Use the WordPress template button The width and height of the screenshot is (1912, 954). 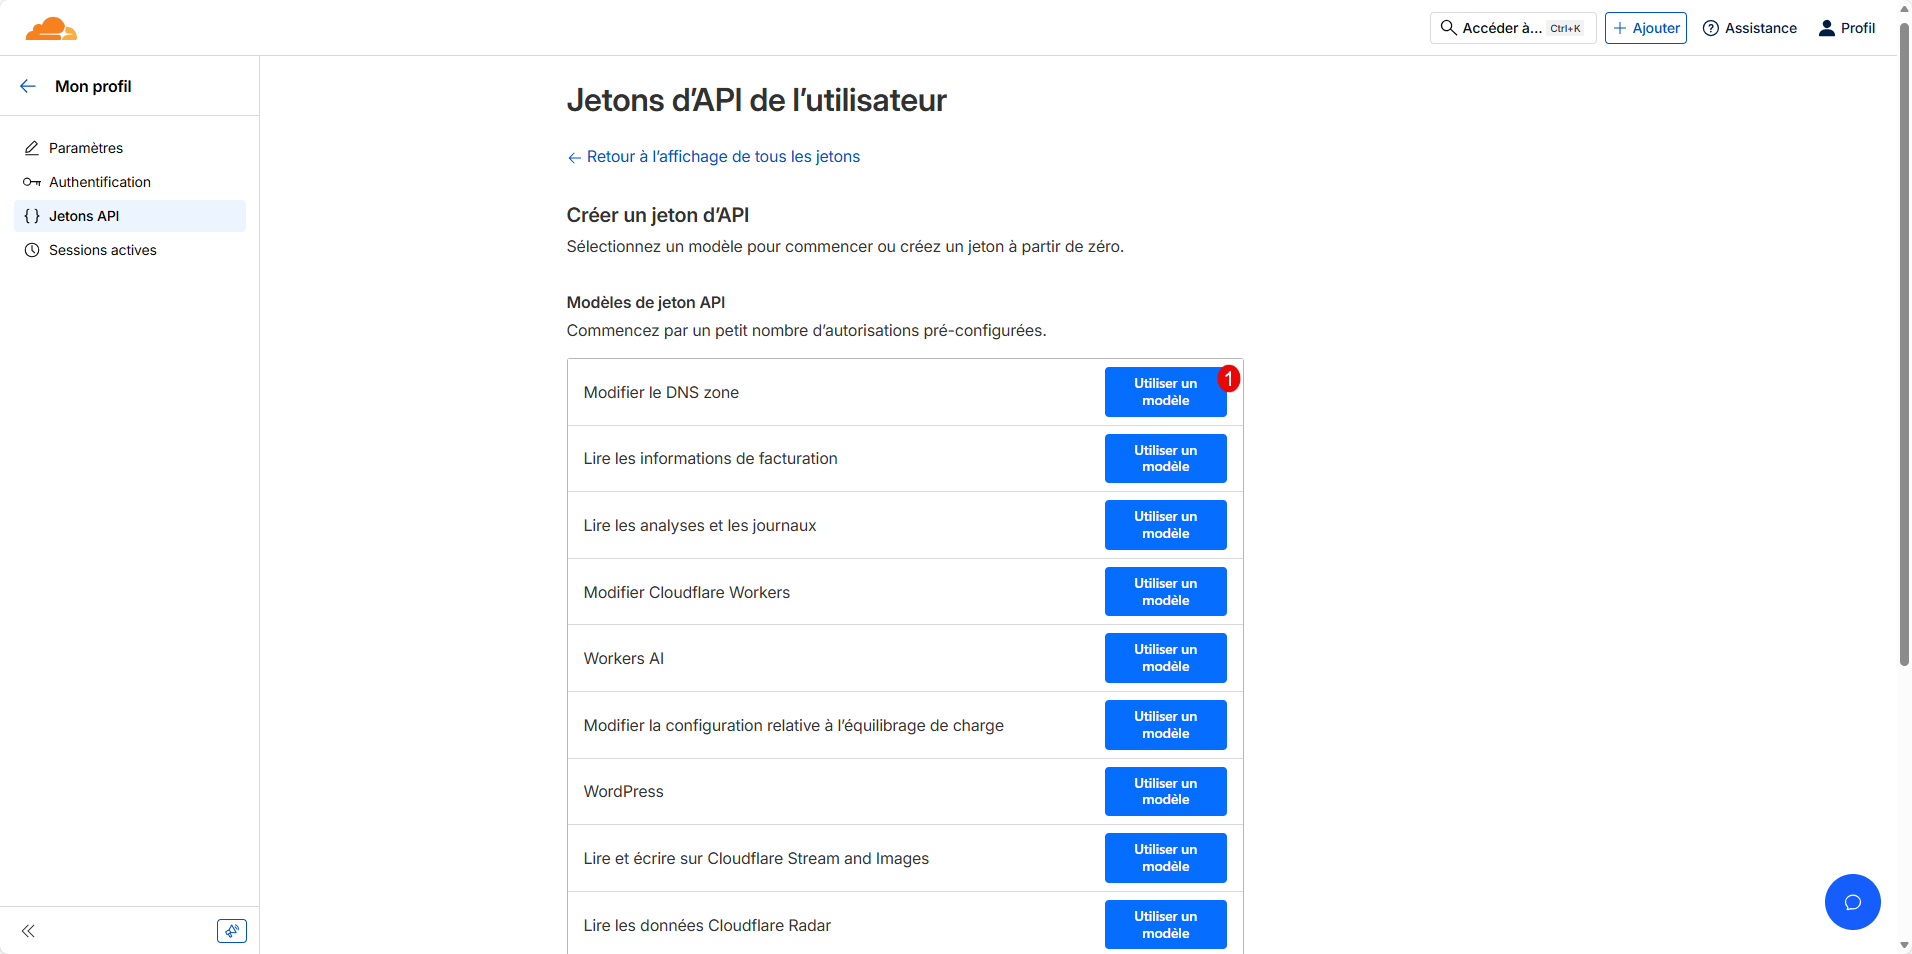pos(1165,791)
